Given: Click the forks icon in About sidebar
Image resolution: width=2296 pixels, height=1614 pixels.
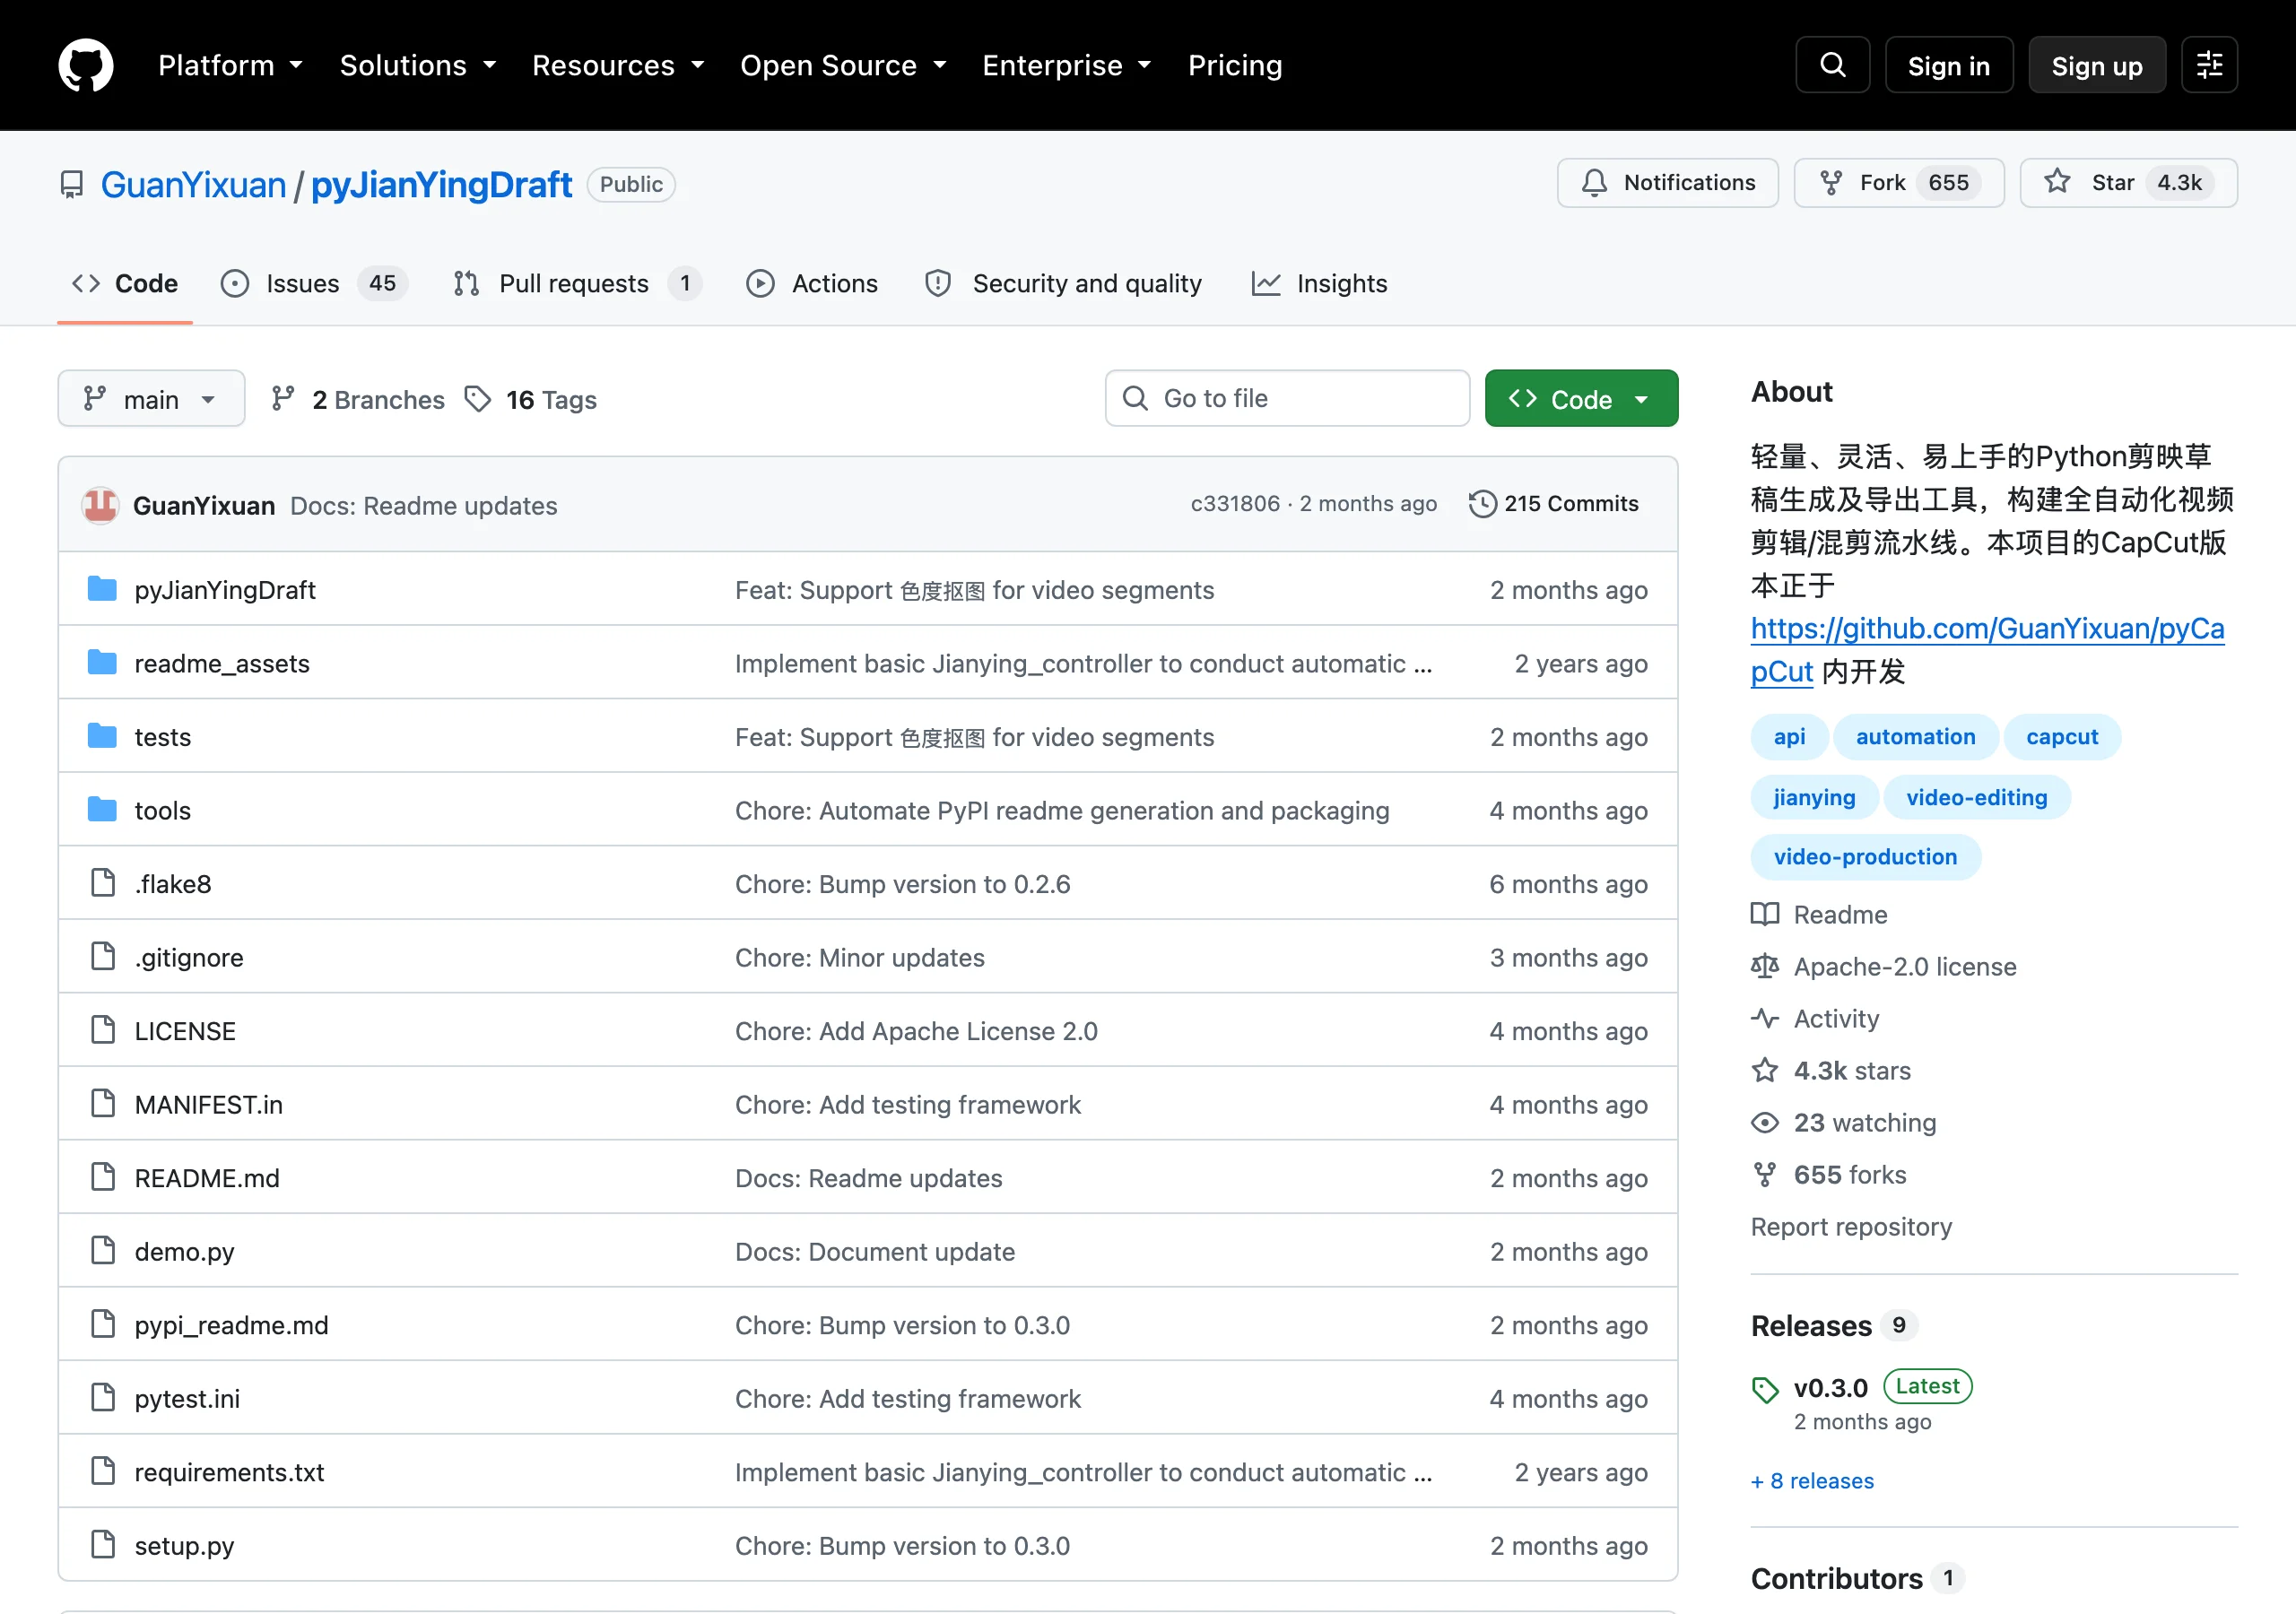Looking at the screenshot, I should 1765,1175.
